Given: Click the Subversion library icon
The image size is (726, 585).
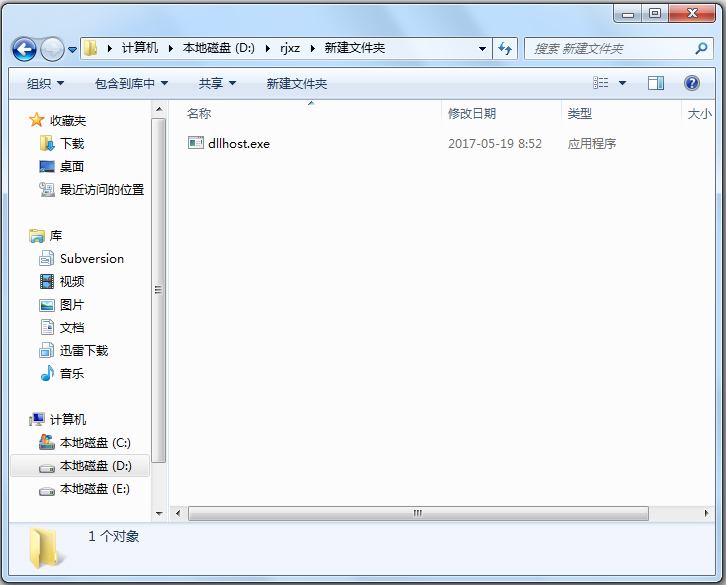Looking at the screenshot, I should 47,258.
